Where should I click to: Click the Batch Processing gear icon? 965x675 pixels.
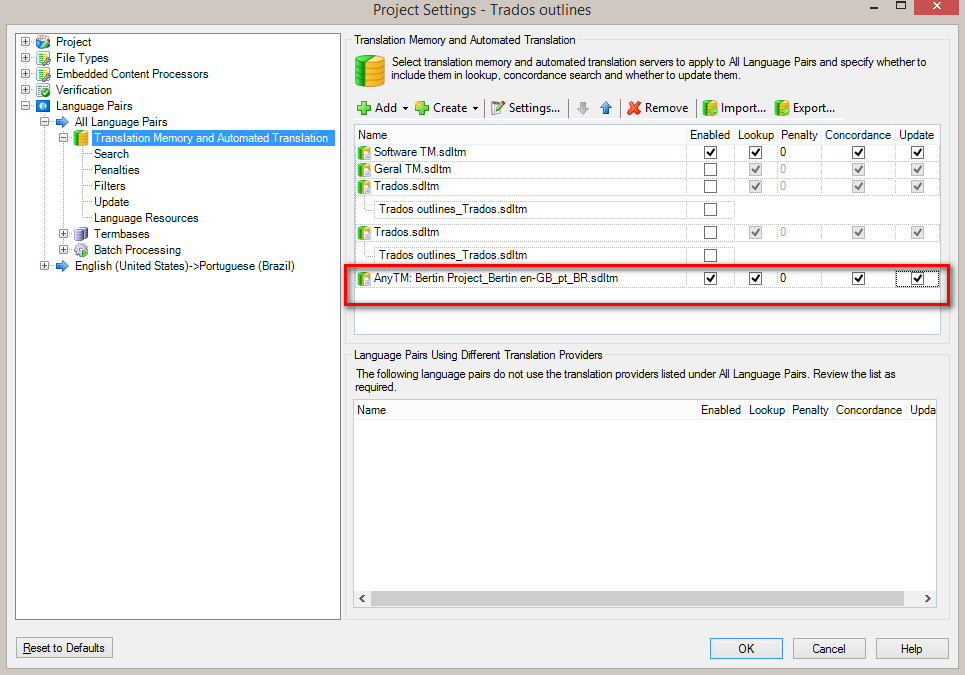point(81,250)
